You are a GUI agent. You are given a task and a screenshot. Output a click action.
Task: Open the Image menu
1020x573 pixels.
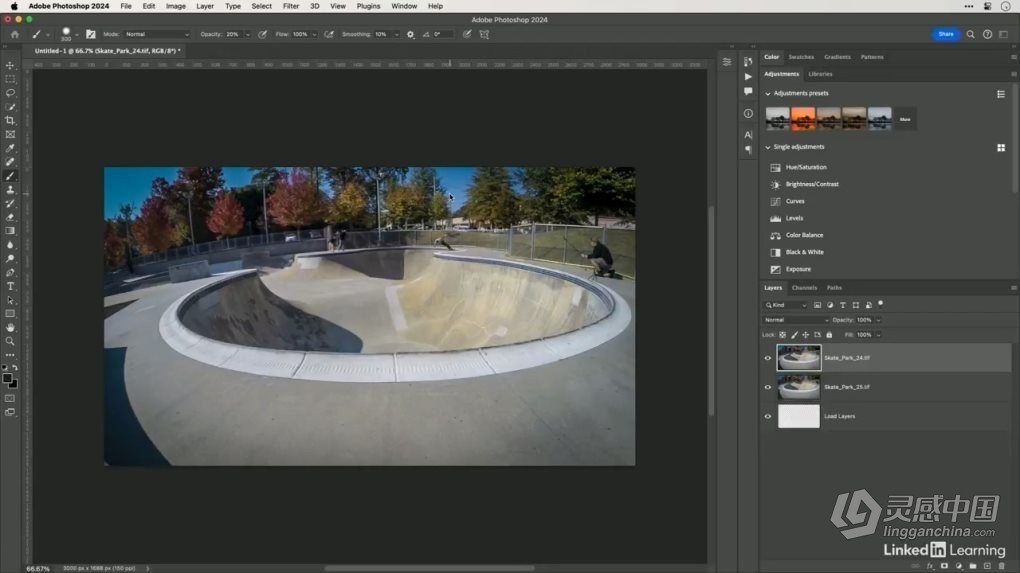pyautogui.click(x=176, y=6)
